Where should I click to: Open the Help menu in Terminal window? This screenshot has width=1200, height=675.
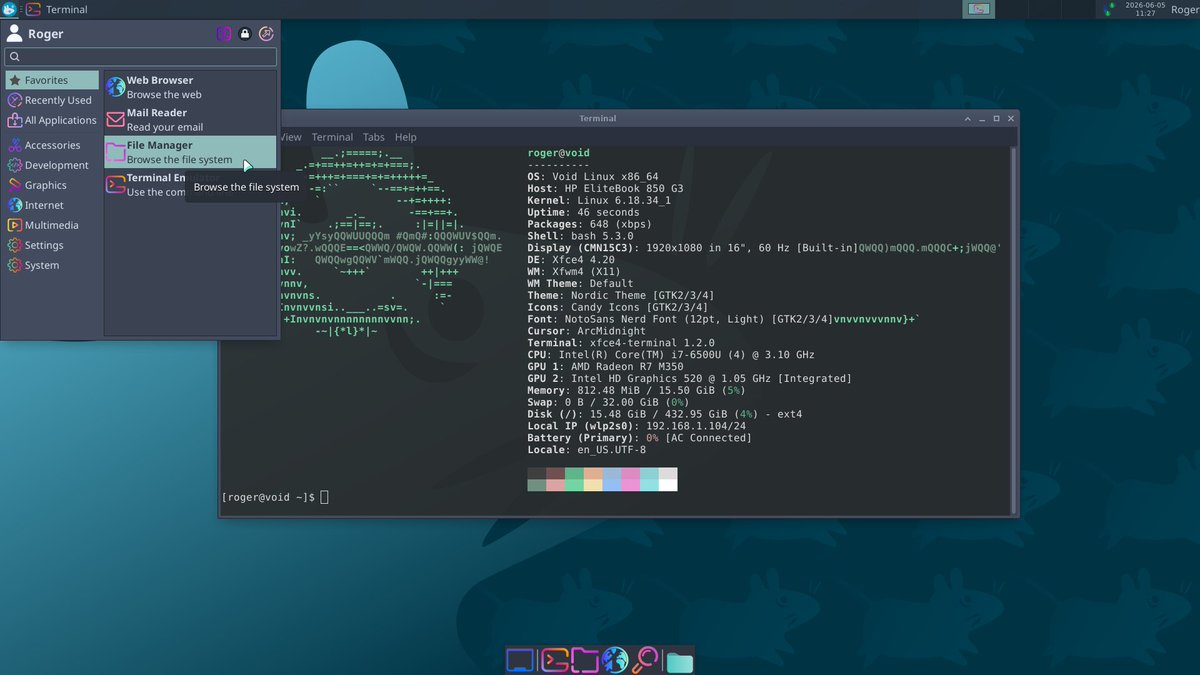click(x=405, y=137)
